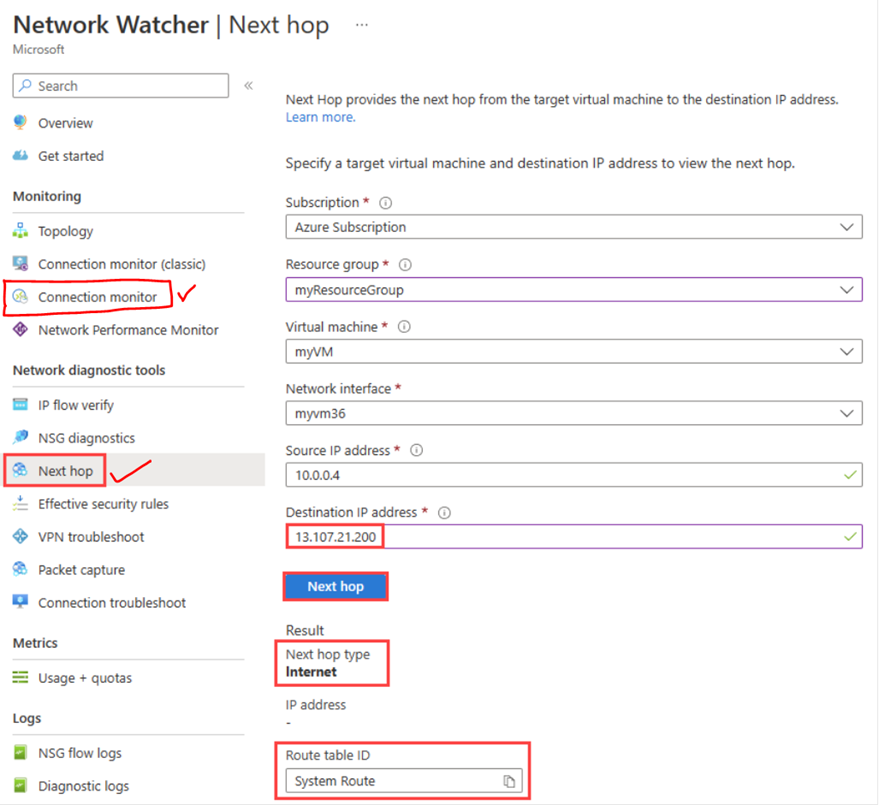Click the NSG diagnostics icon
This screenshot has width=879, height=805.
pos(20,437)
